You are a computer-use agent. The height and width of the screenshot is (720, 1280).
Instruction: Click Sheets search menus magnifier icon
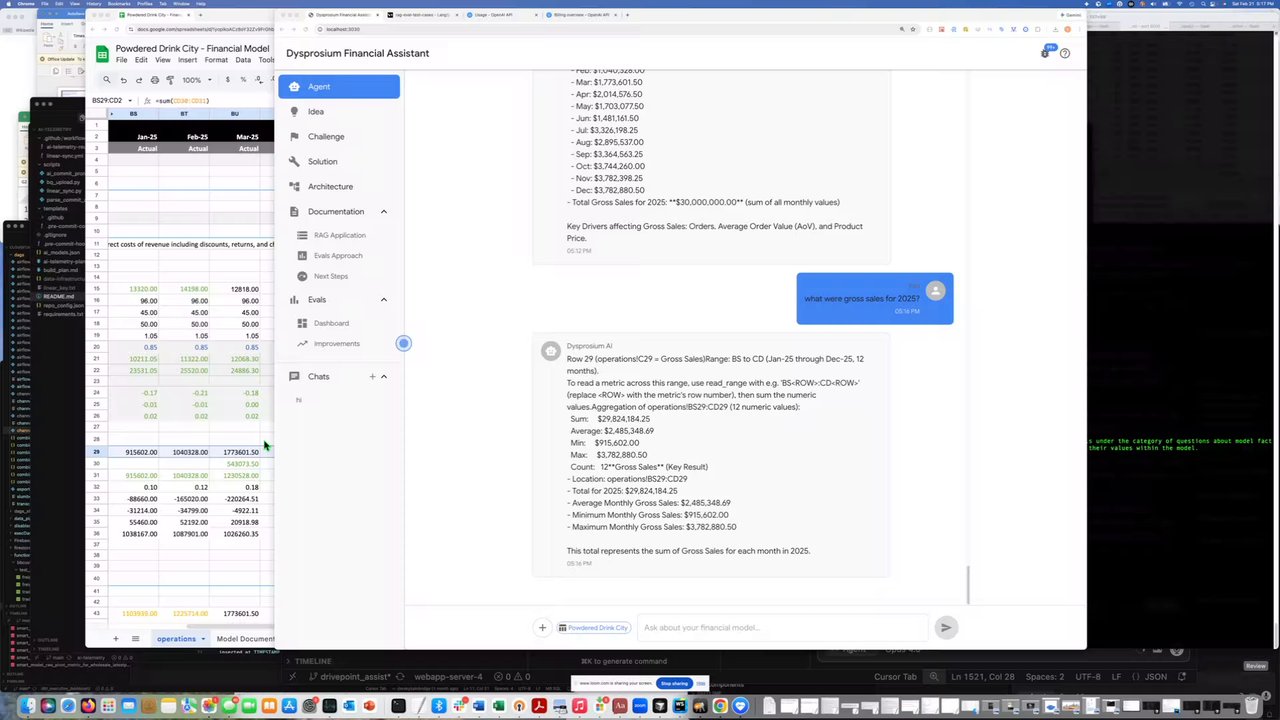(x=106, y=80)
